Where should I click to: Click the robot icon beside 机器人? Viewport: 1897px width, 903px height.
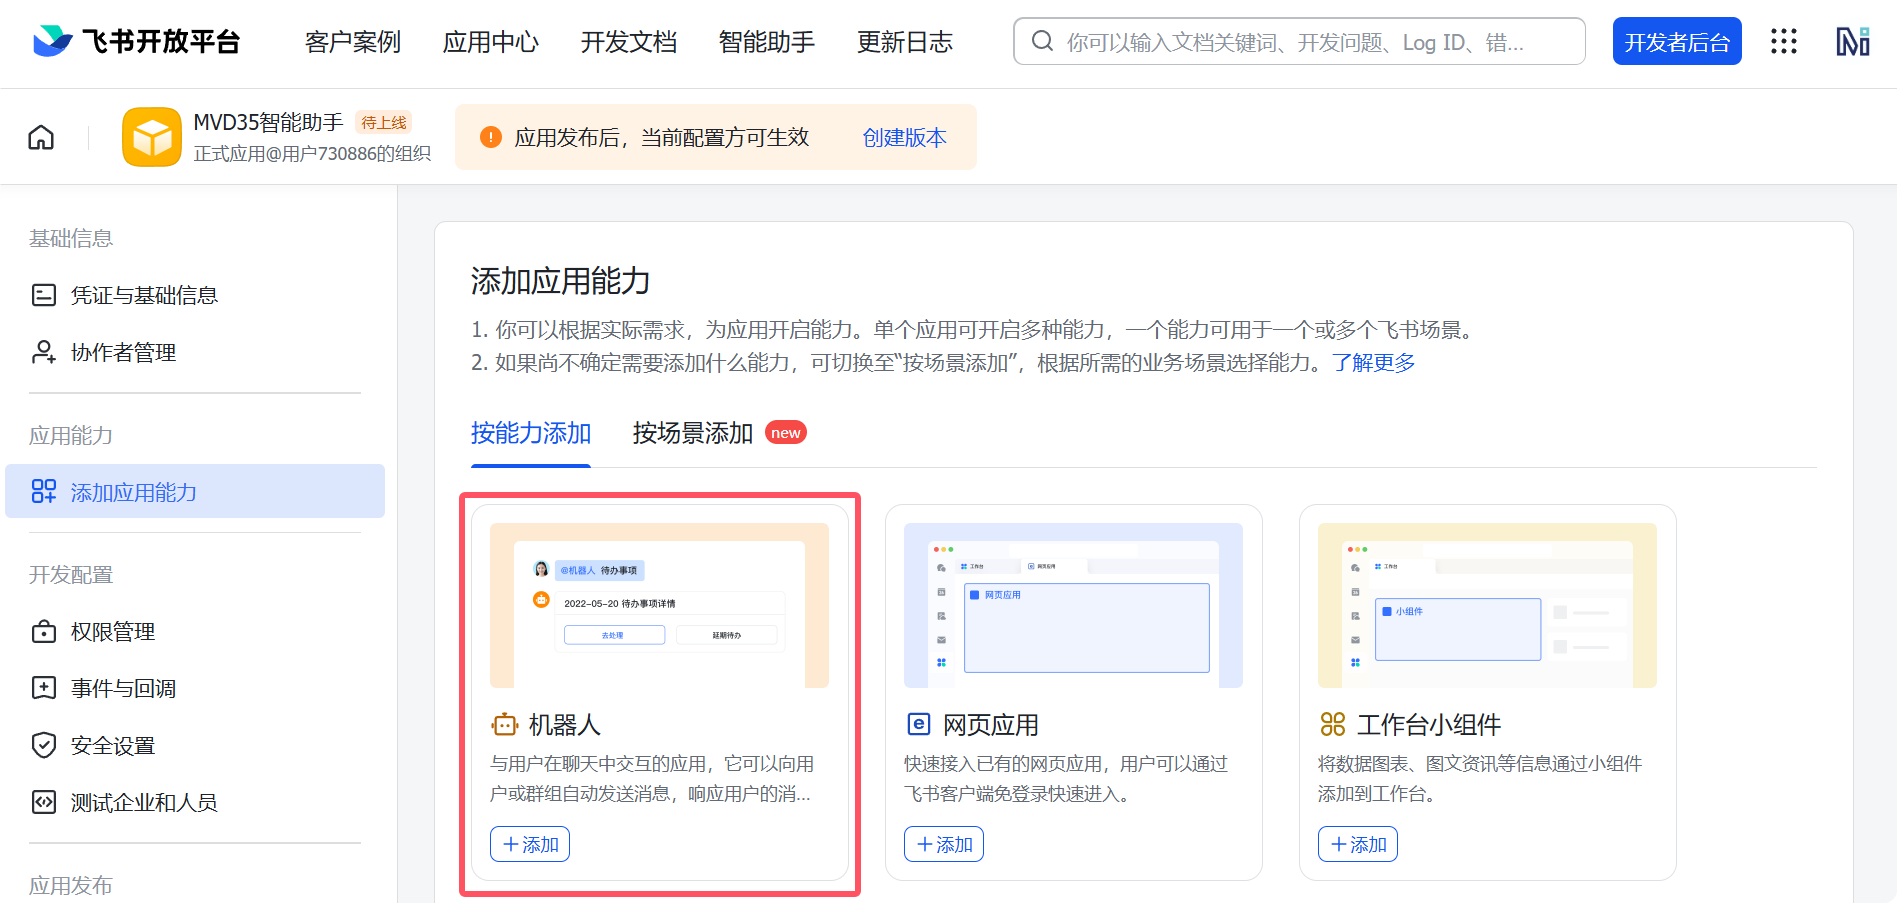505,724
